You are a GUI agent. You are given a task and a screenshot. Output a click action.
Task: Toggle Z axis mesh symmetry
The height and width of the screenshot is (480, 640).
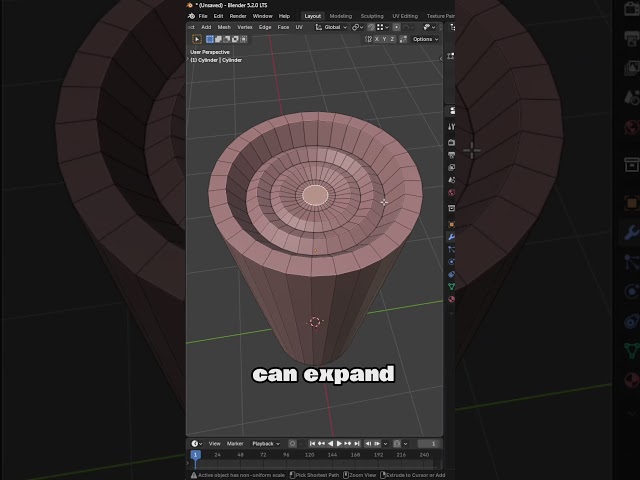coord(392,39)
